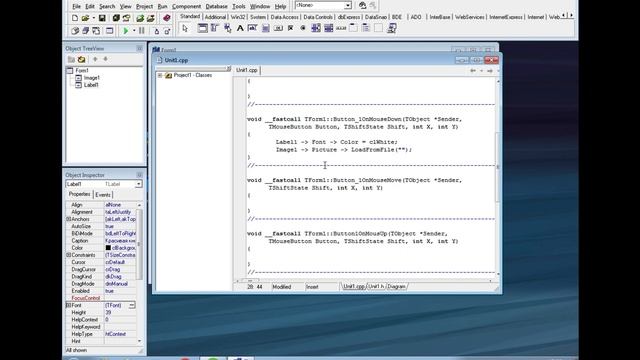Click the Step Over debug icon
This screenshot has width=640, height=360.
167,31
